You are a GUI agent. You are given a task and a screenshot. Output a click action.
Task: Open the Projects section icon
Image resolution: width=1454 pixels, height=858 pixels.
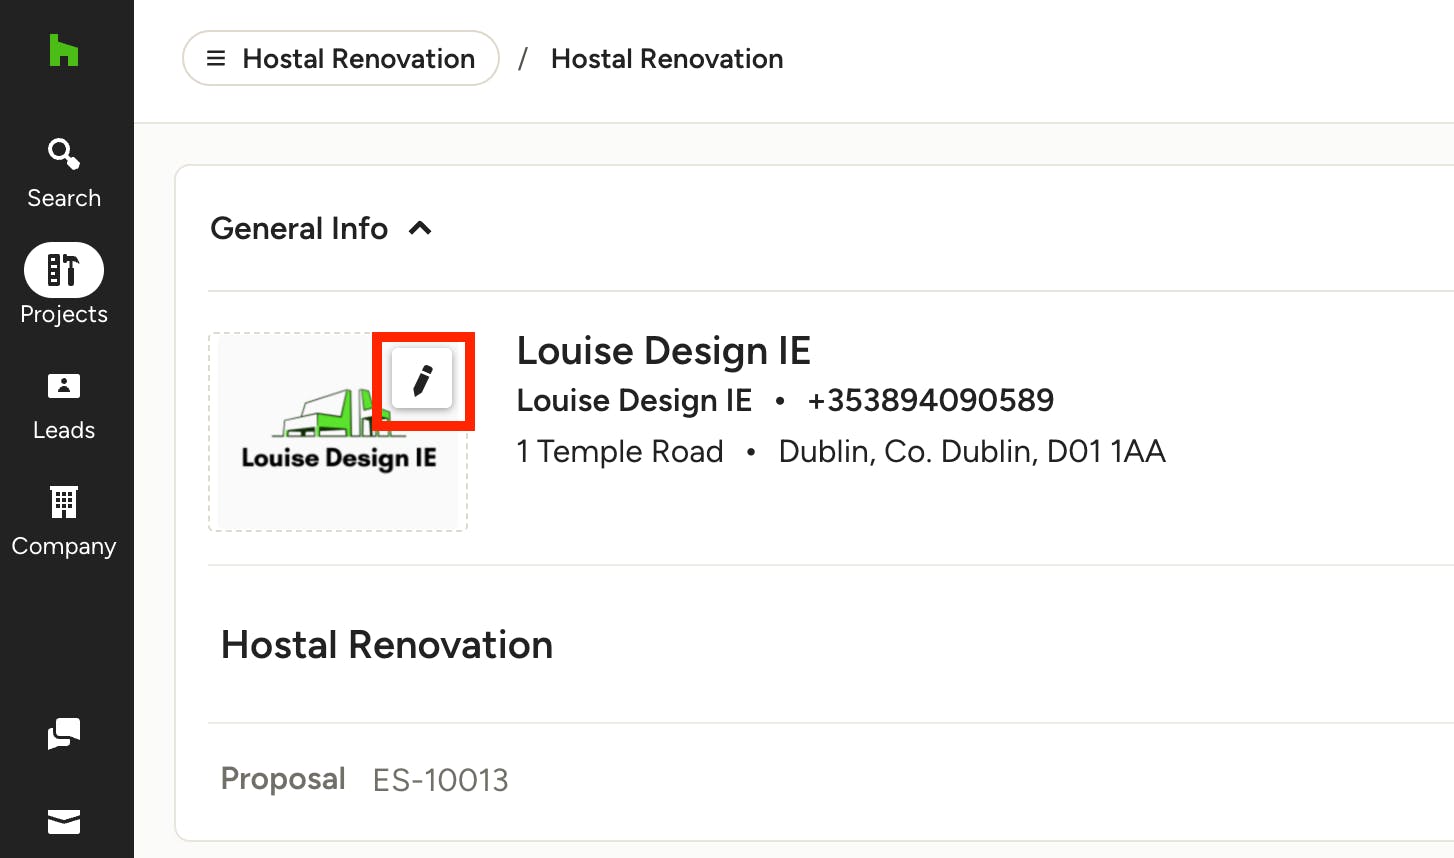click(64, 270)
